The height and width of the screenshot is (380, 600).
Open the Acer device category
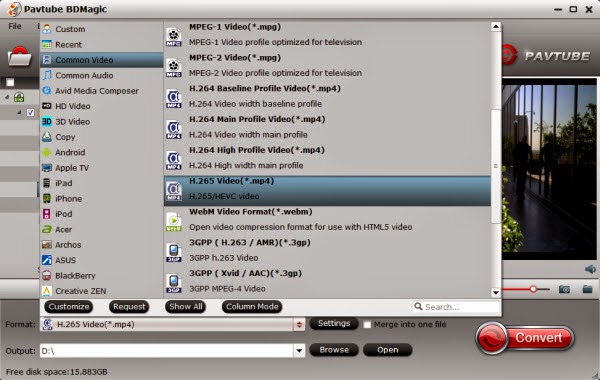coord(101,229)
